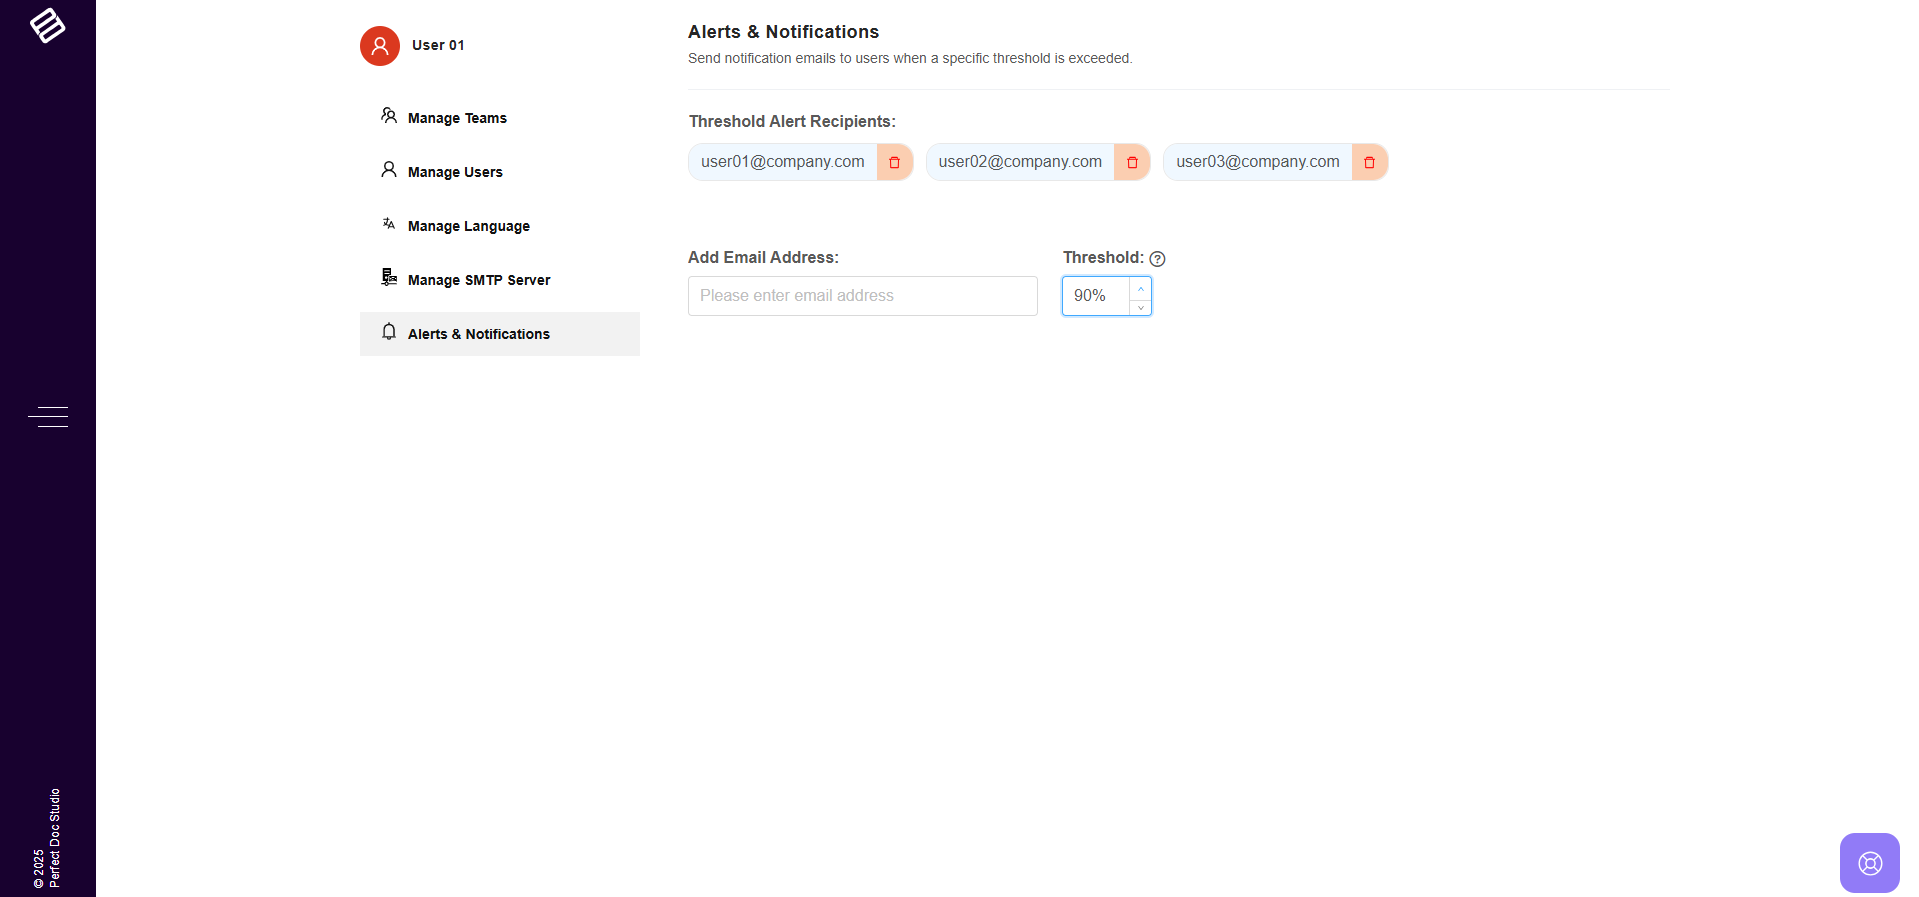
Task: Click the Threshold help question icon
Action: click(x=1157, y=259)
